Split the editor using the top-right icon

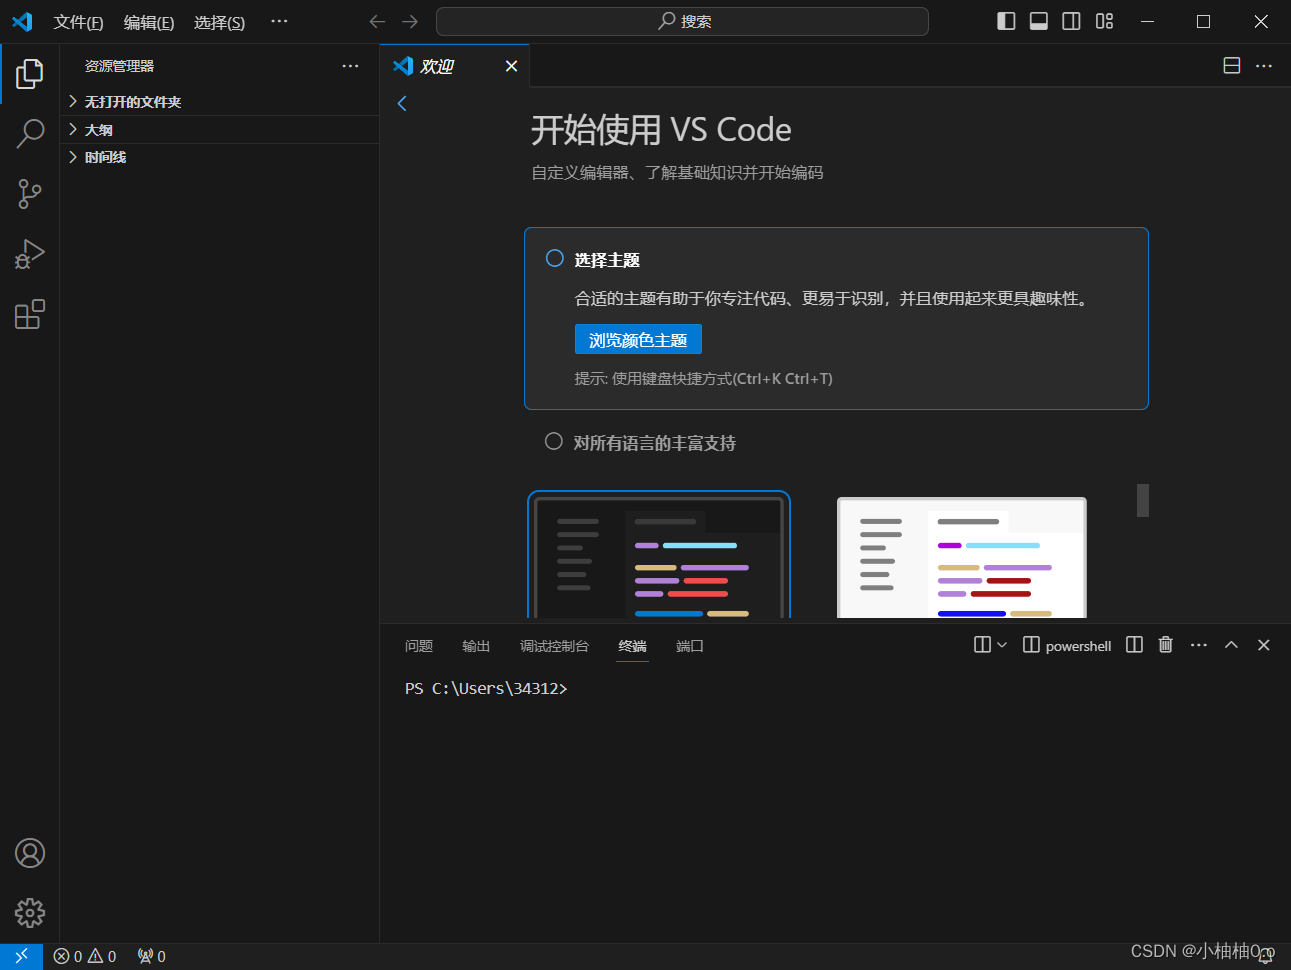pyautogui.click(x=1232, y=65)
